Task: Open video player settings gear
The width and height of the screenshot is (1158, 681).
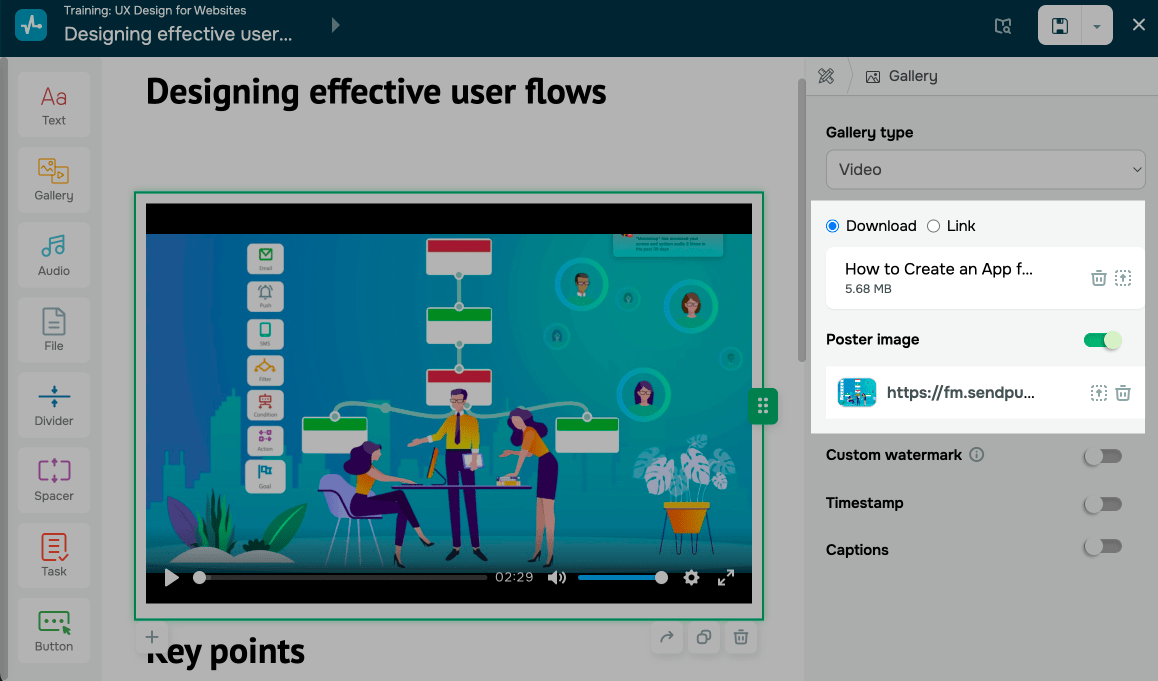Action: [691, 577]
